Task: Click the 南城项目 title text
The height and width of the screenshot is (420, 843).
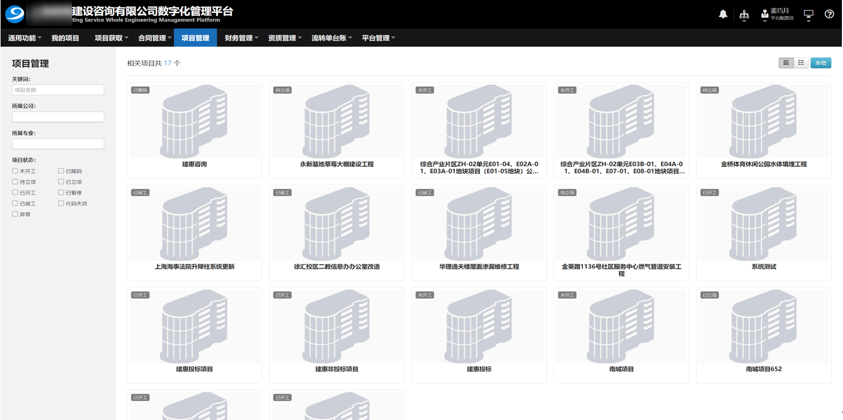Action: [x=621, y=369]
